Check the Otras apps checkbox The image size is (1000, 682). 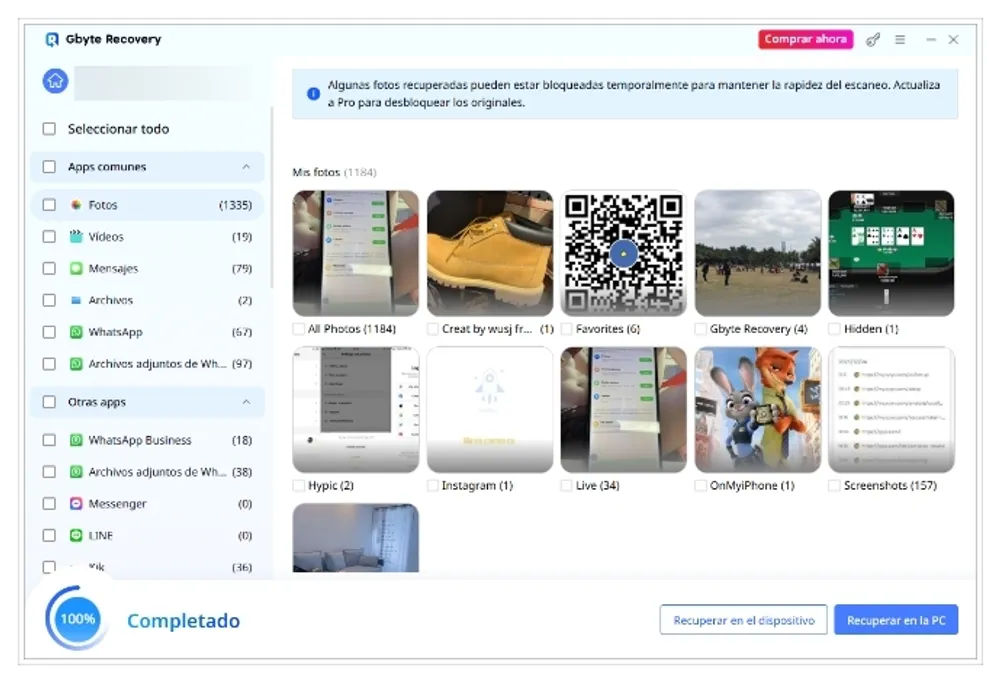coord(49,402)
